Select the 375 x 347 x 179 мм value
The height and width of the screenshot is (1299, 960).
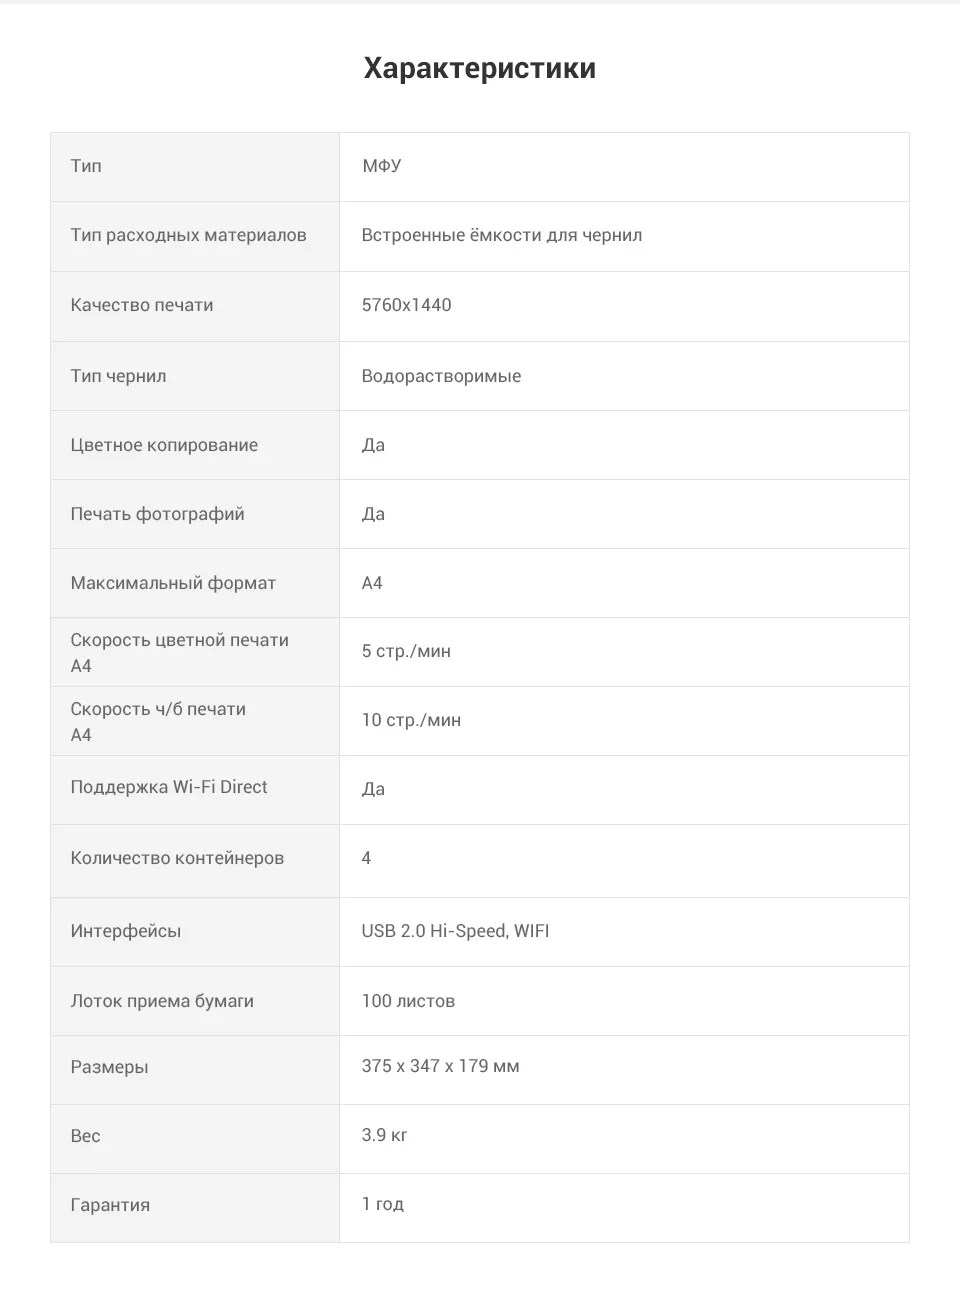(x=440, y=1066)
